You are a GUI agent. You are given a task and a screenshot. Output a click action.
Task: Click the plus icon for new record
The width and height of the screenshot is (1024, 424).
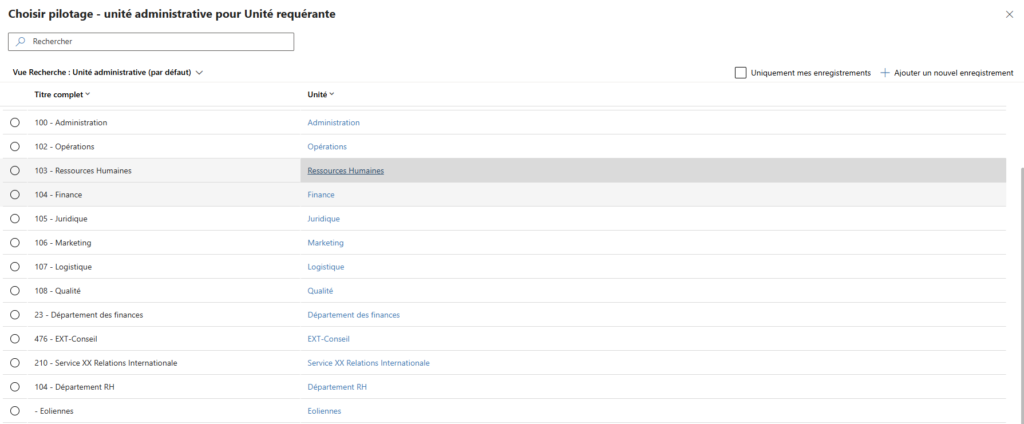tap(885, 73)
